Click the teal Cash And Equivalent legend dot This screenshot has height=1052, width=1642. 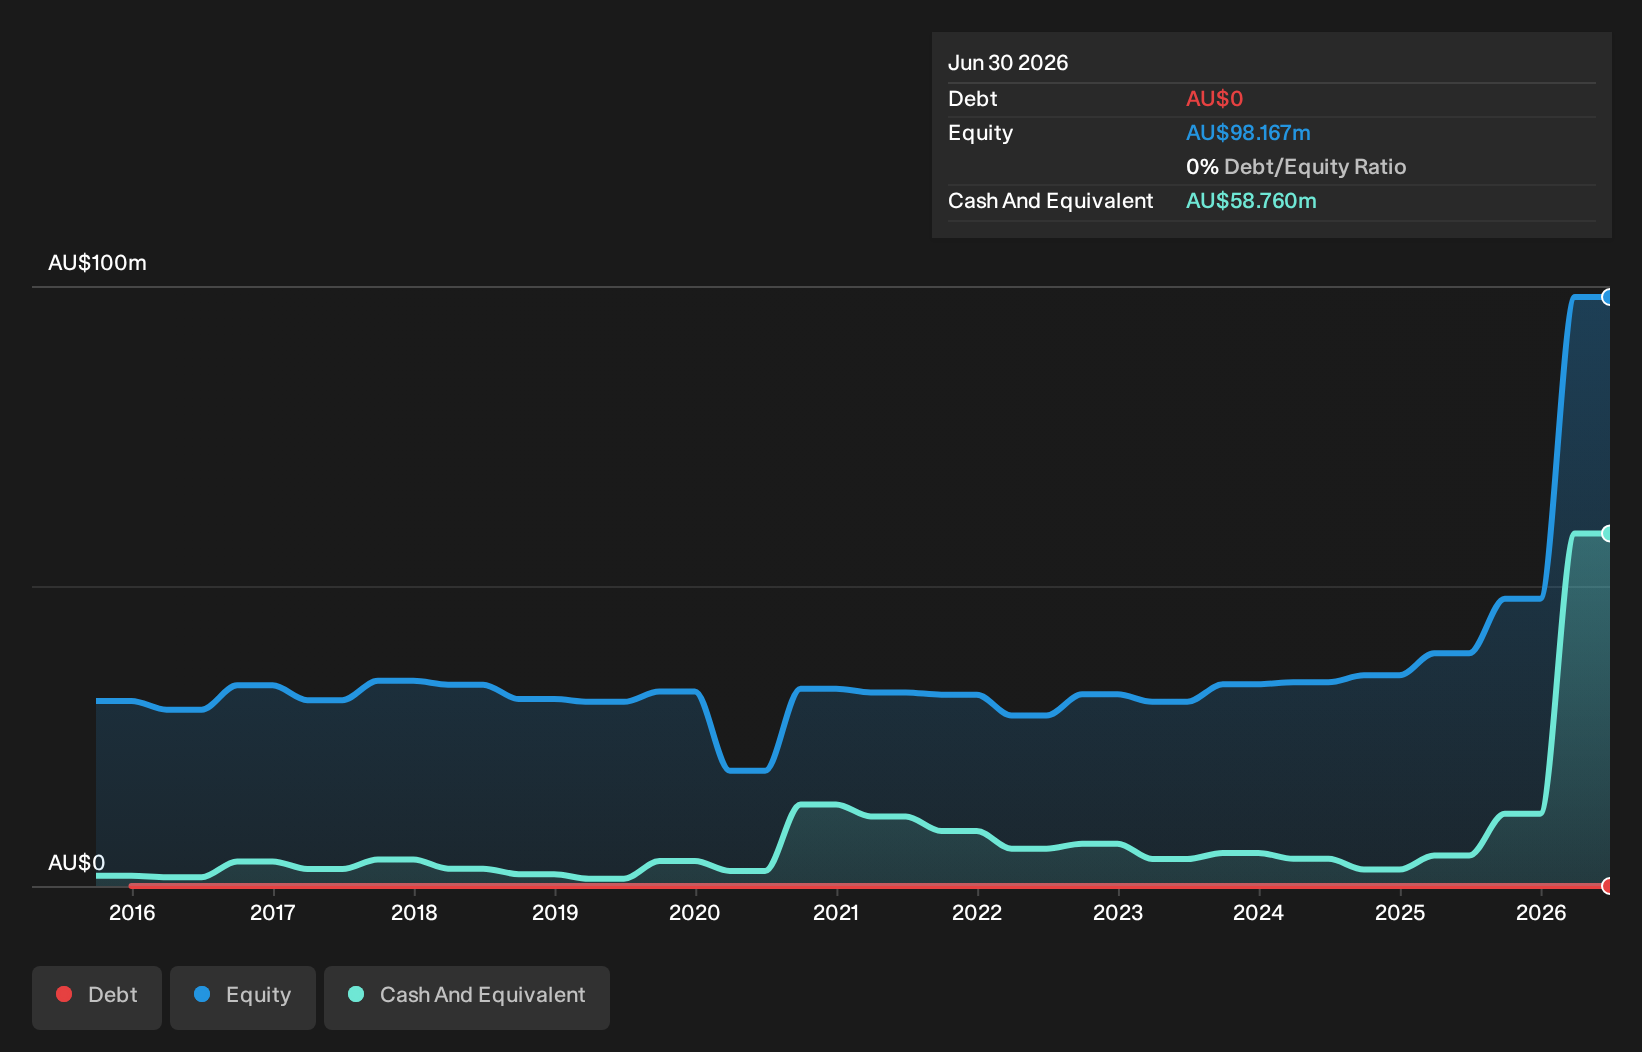[x=356, y=994]
